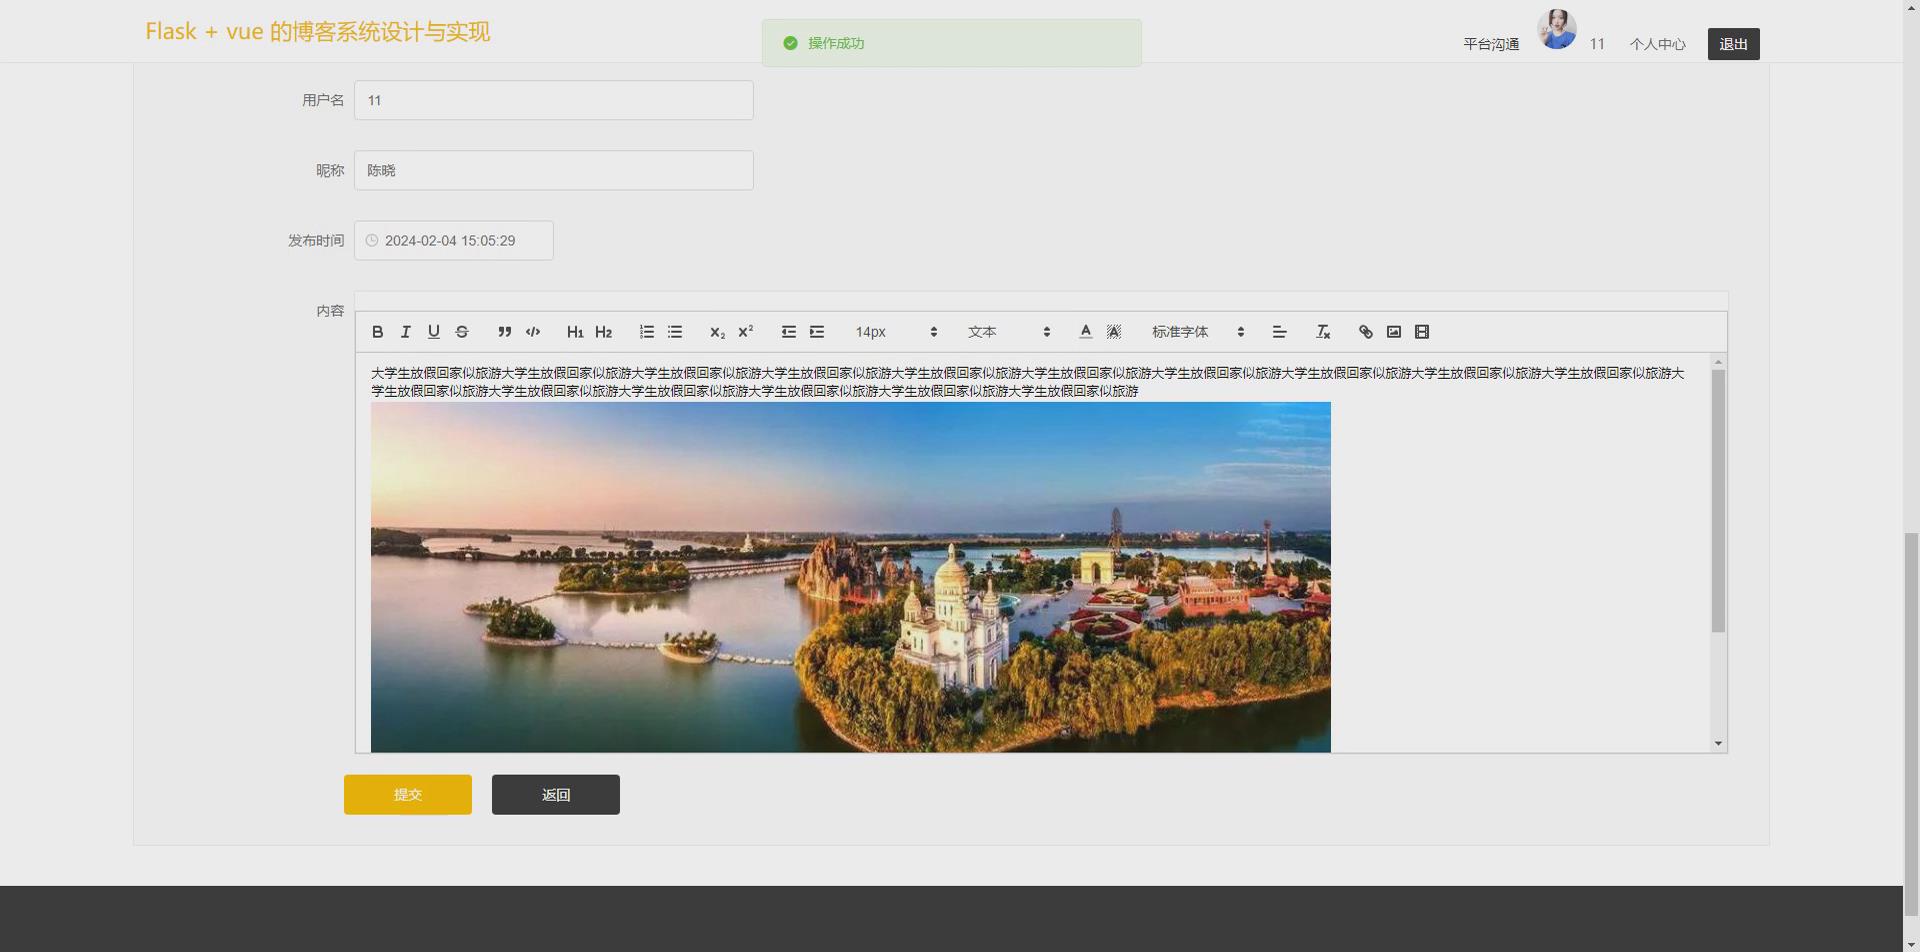Open the text color picker
The width and height of the screenshot is (1920, 952).
coord(1086,332)
